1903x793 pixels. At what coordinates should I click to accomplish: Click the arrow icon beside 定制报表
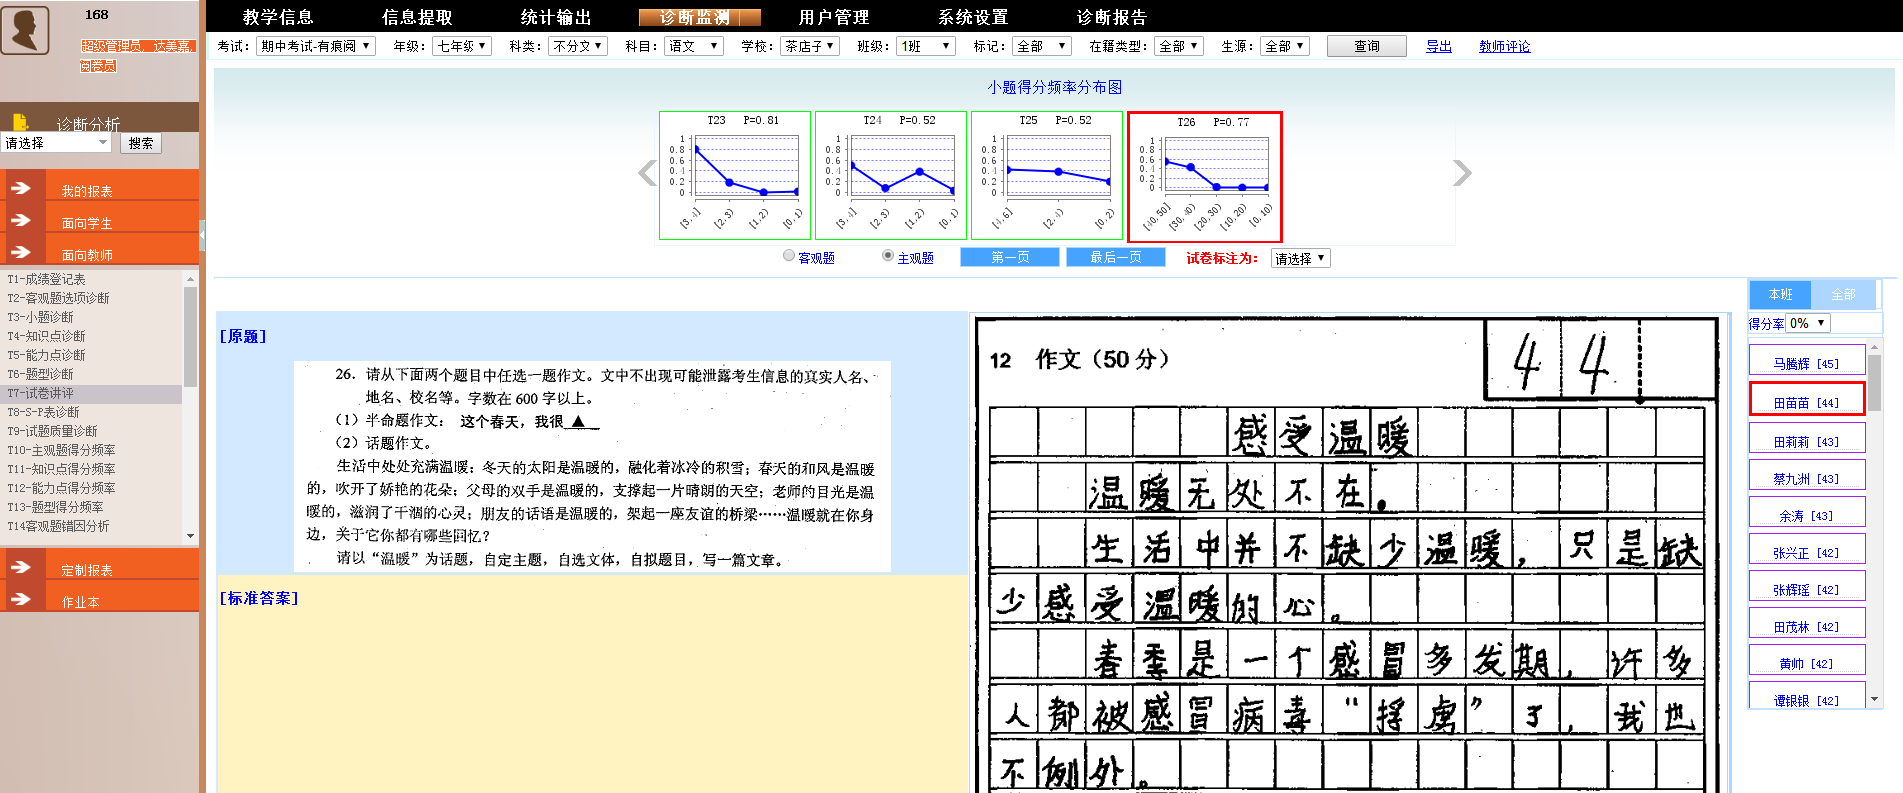[21, 567]
